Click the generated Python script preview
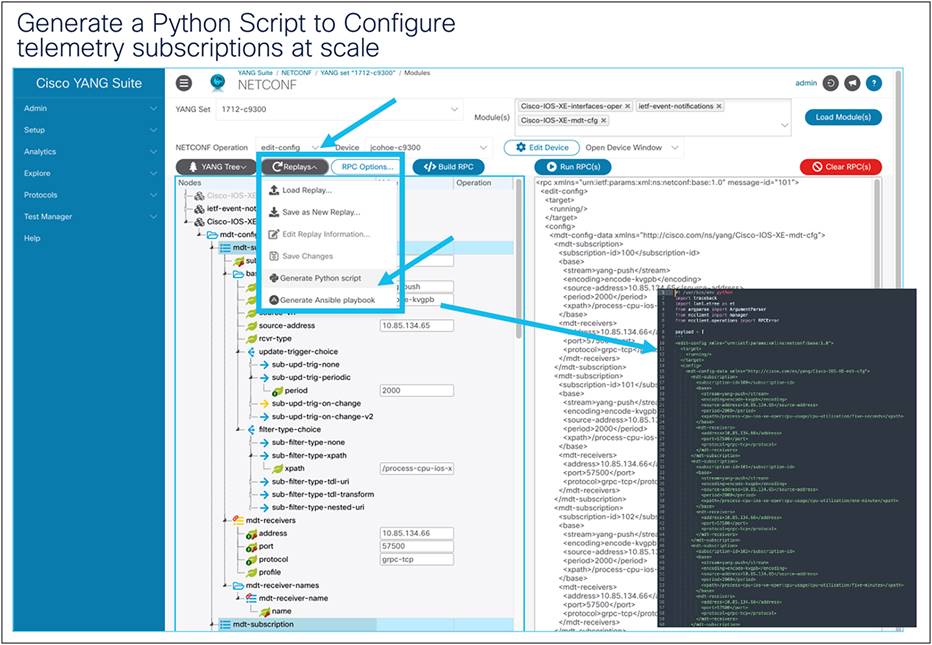 [787, 457]
